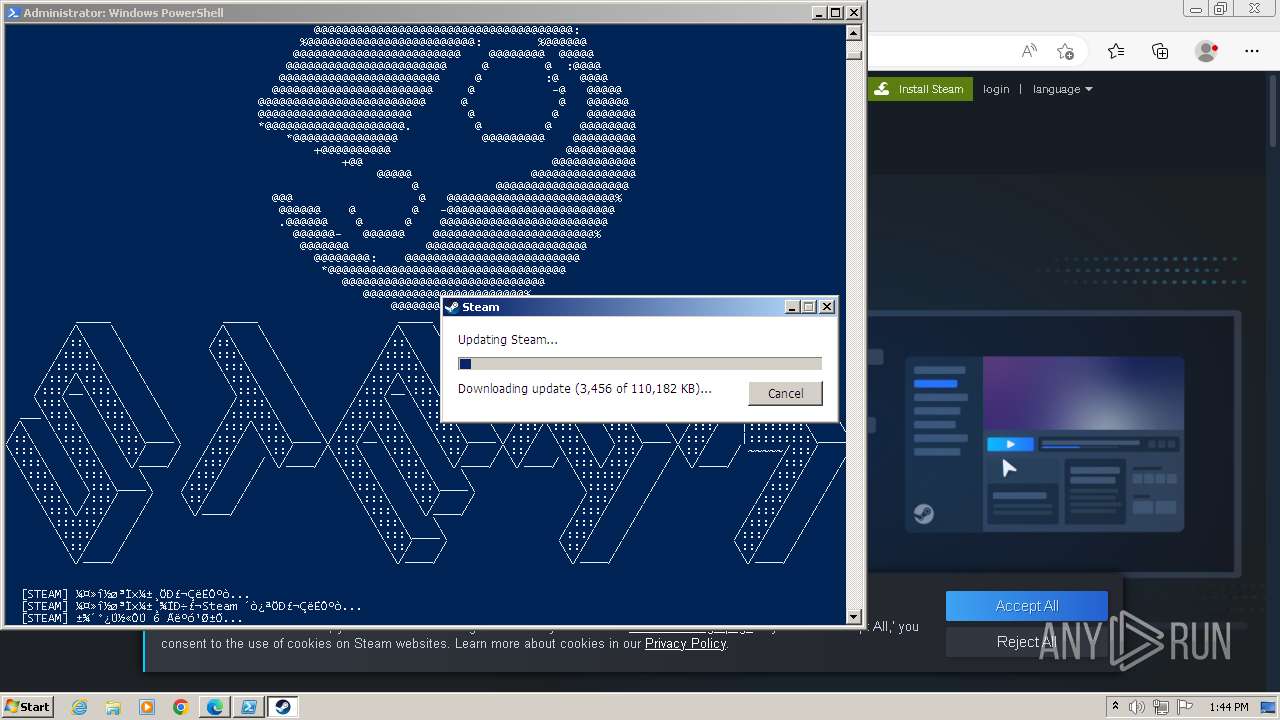Open Edge Collections
Screen dimensions: 1280x720
1160,51
